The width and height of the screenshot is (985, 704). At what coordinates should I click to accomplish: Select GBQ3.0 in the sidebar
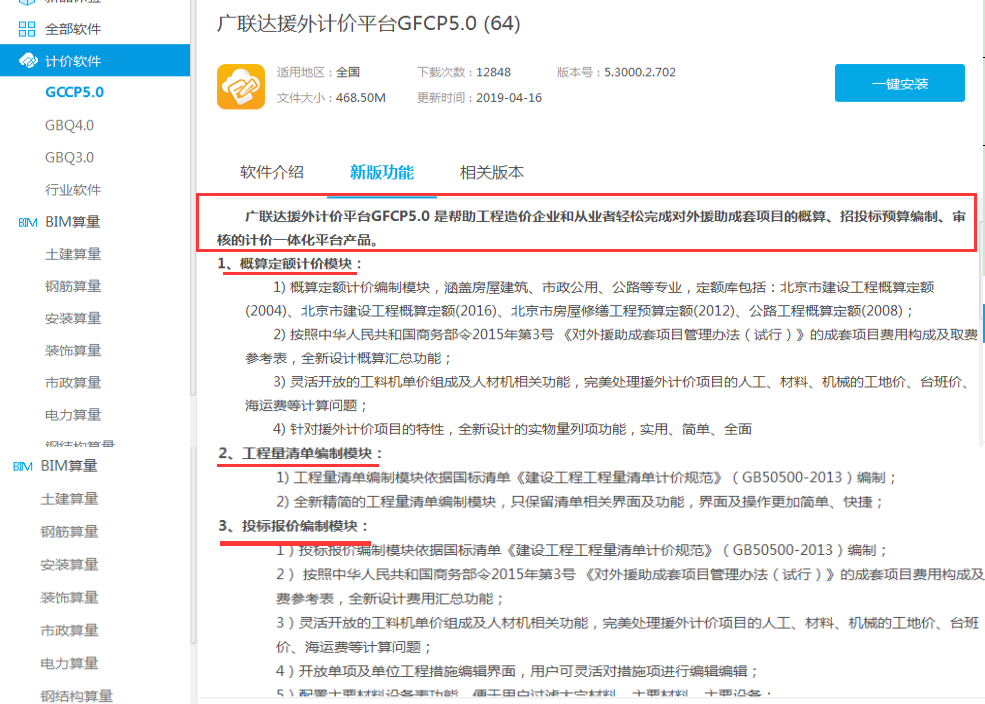tap(69, 157)
